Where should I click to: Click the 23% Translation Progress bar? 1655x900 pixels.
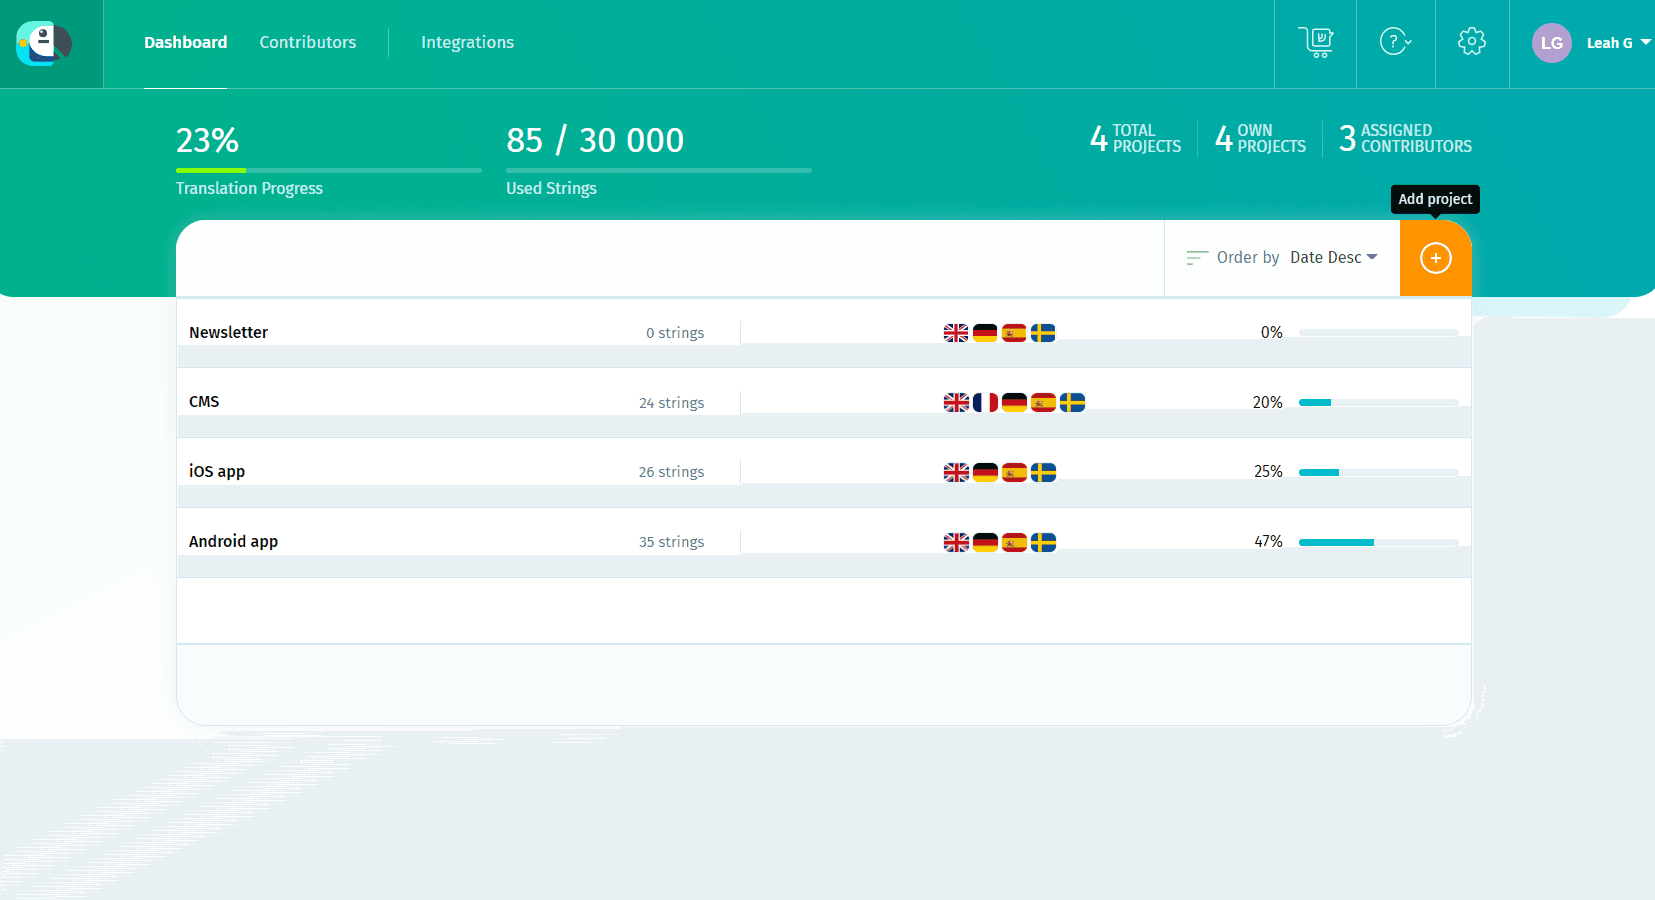[329, 170]
